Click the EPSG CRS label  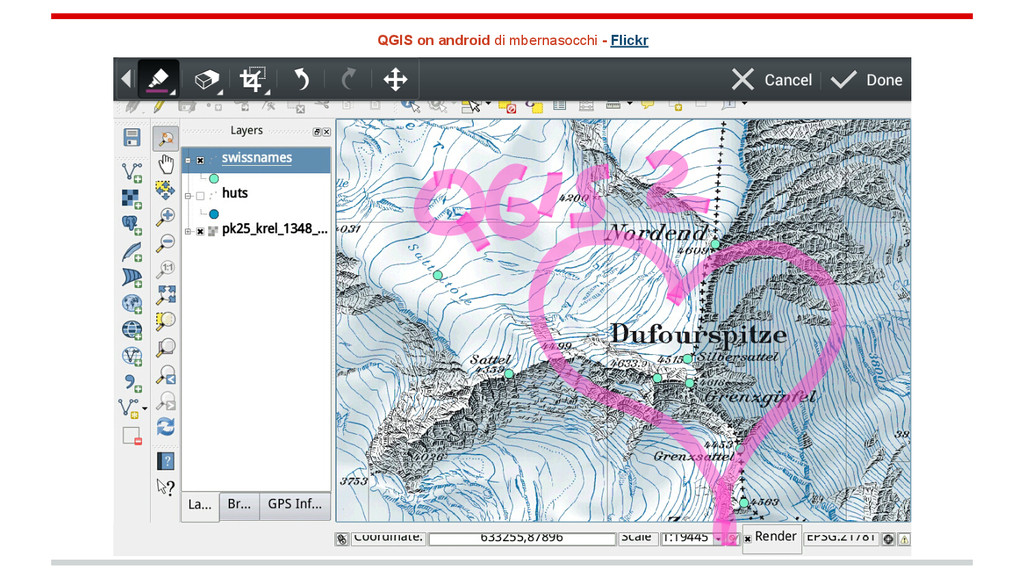tap(841, 537)
